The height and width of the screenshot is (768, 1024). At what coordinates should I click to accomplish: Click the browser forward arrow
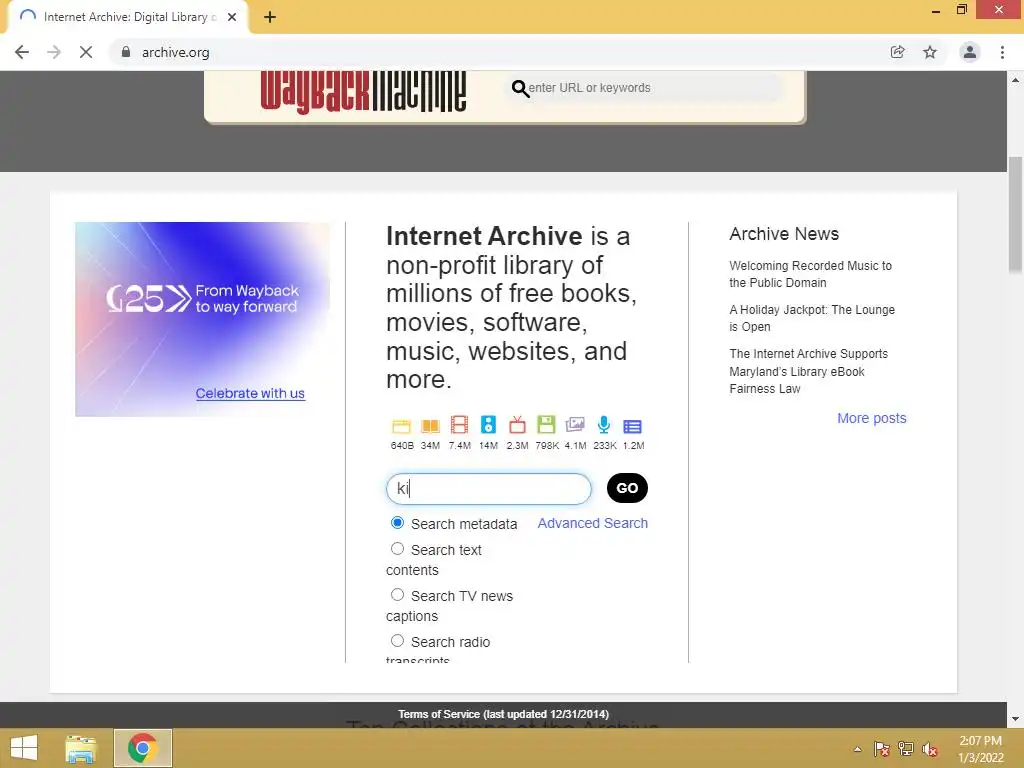(x=54, y=52)
